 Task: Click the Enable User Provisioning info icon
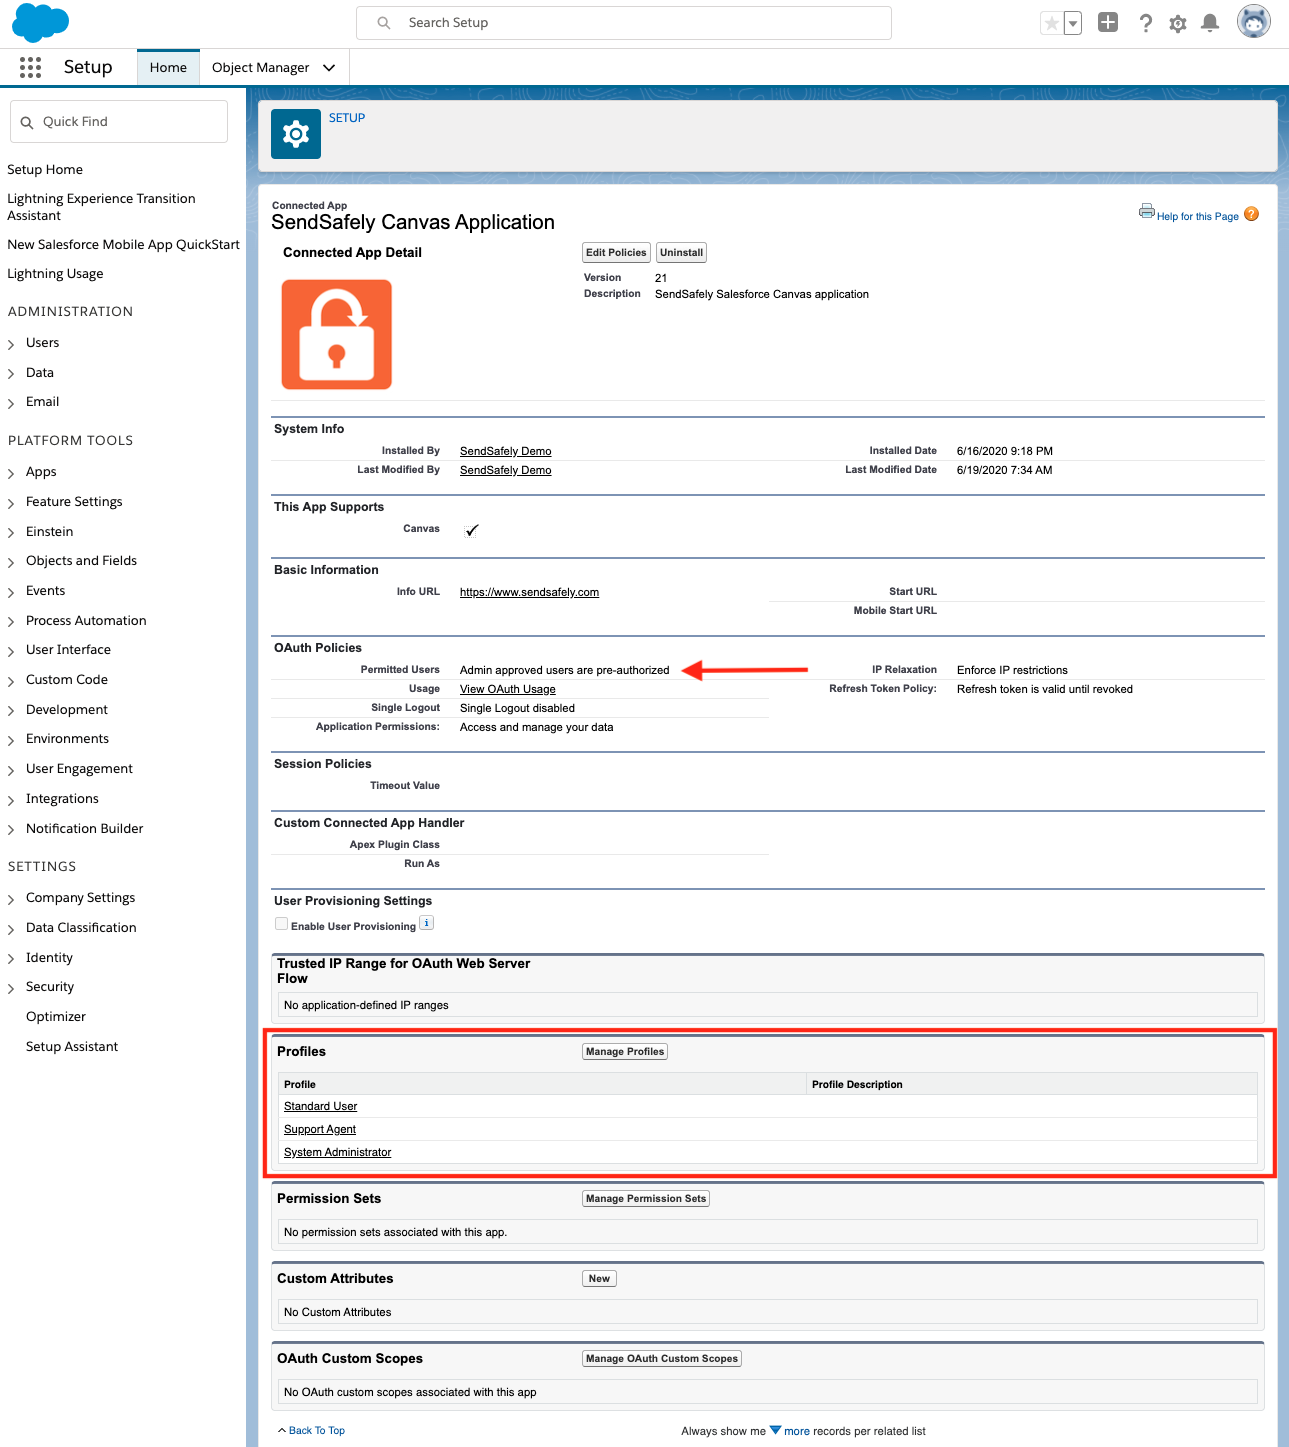pos(427,923)
